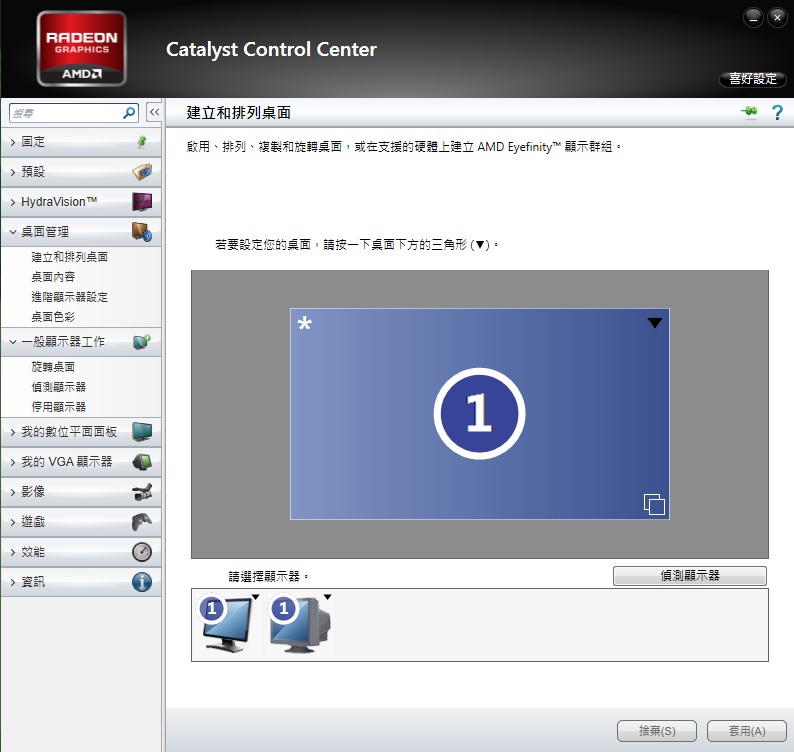Screen dimensions: 794x752
Task: Open dropdown arrow above the CRT monitor icon
Action: [x=327, y=597]
